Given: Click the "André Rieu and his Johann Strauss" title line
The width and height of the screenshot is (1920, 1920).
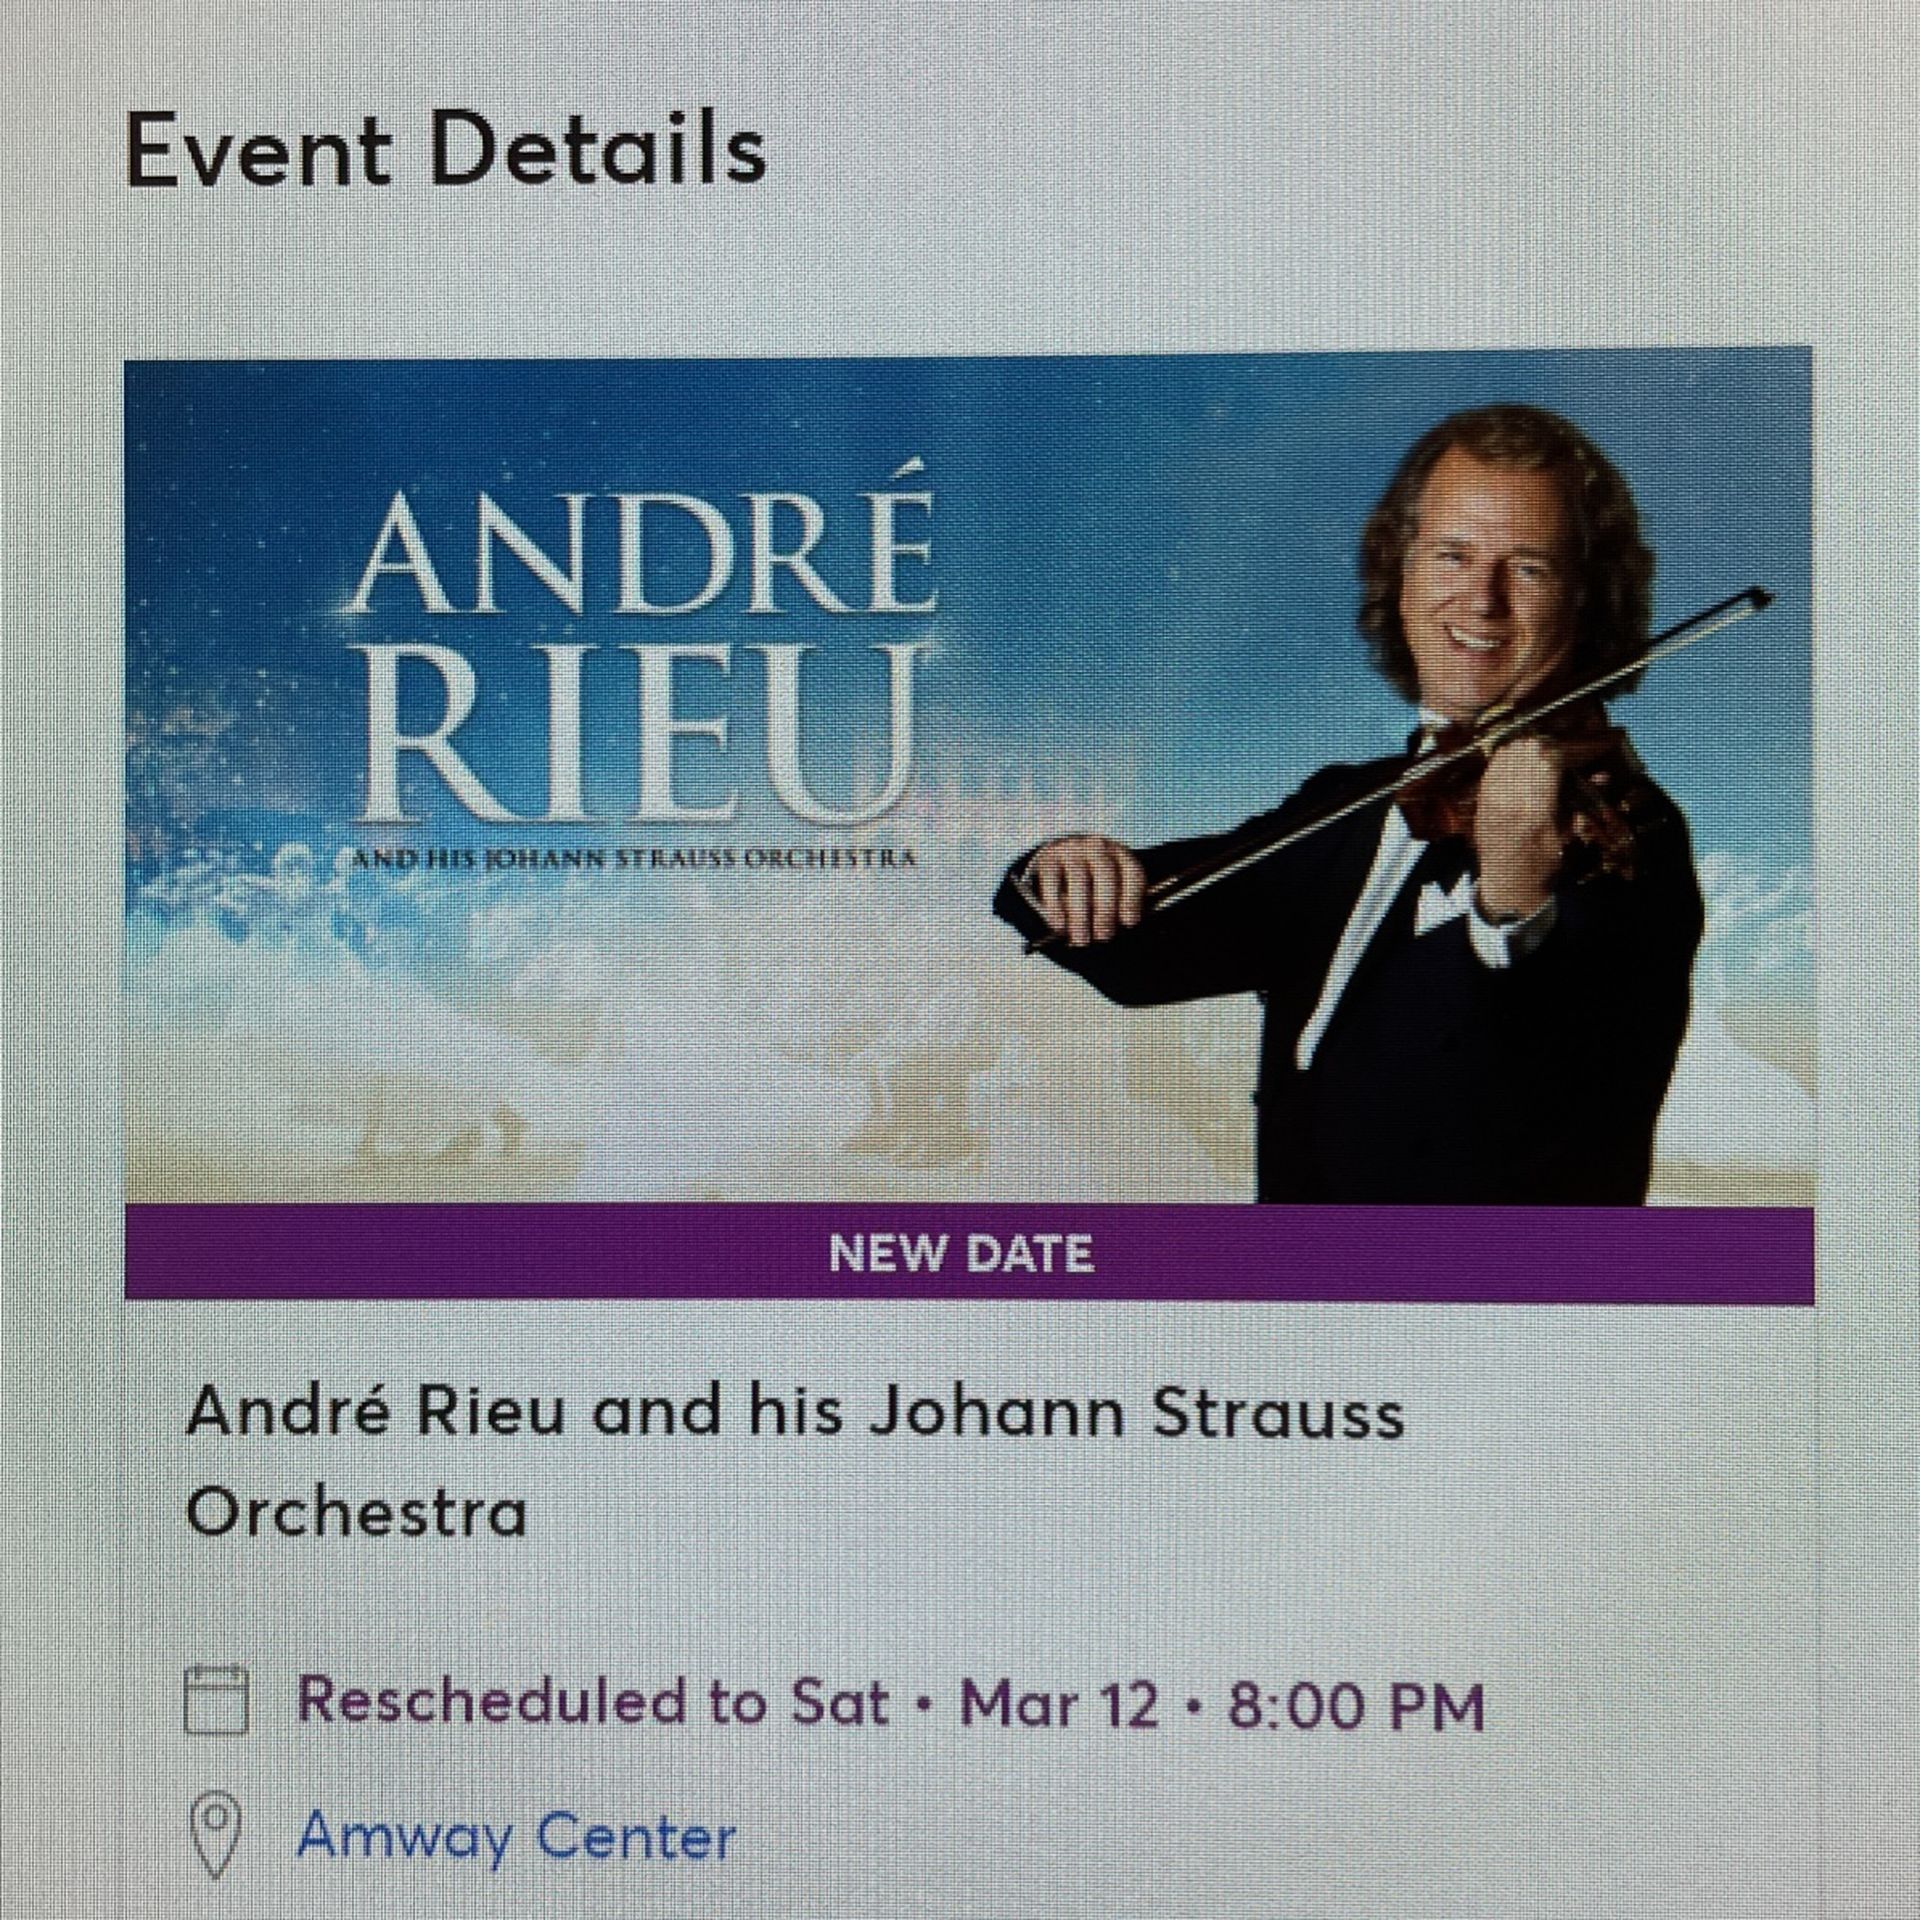Looking at the screenshot, I should coord(795,1413).
